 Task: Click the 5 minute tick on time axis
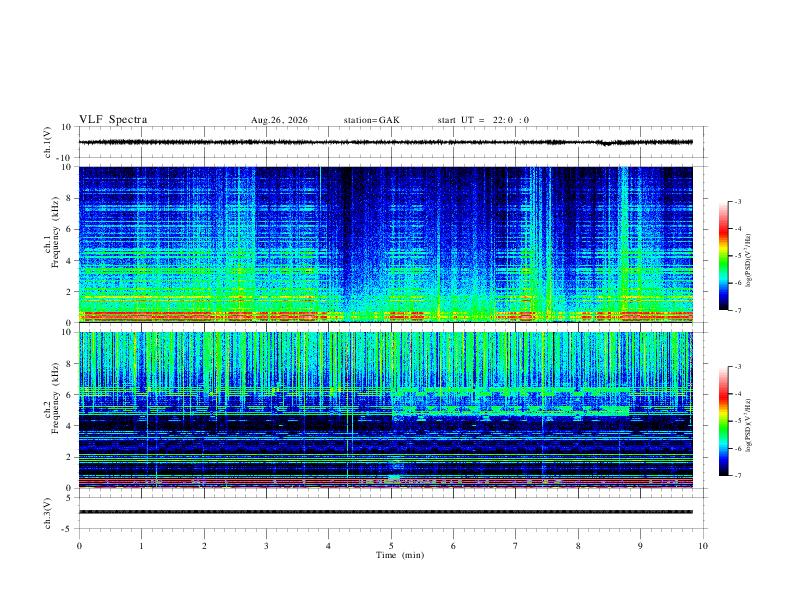[x=391, y=546]
